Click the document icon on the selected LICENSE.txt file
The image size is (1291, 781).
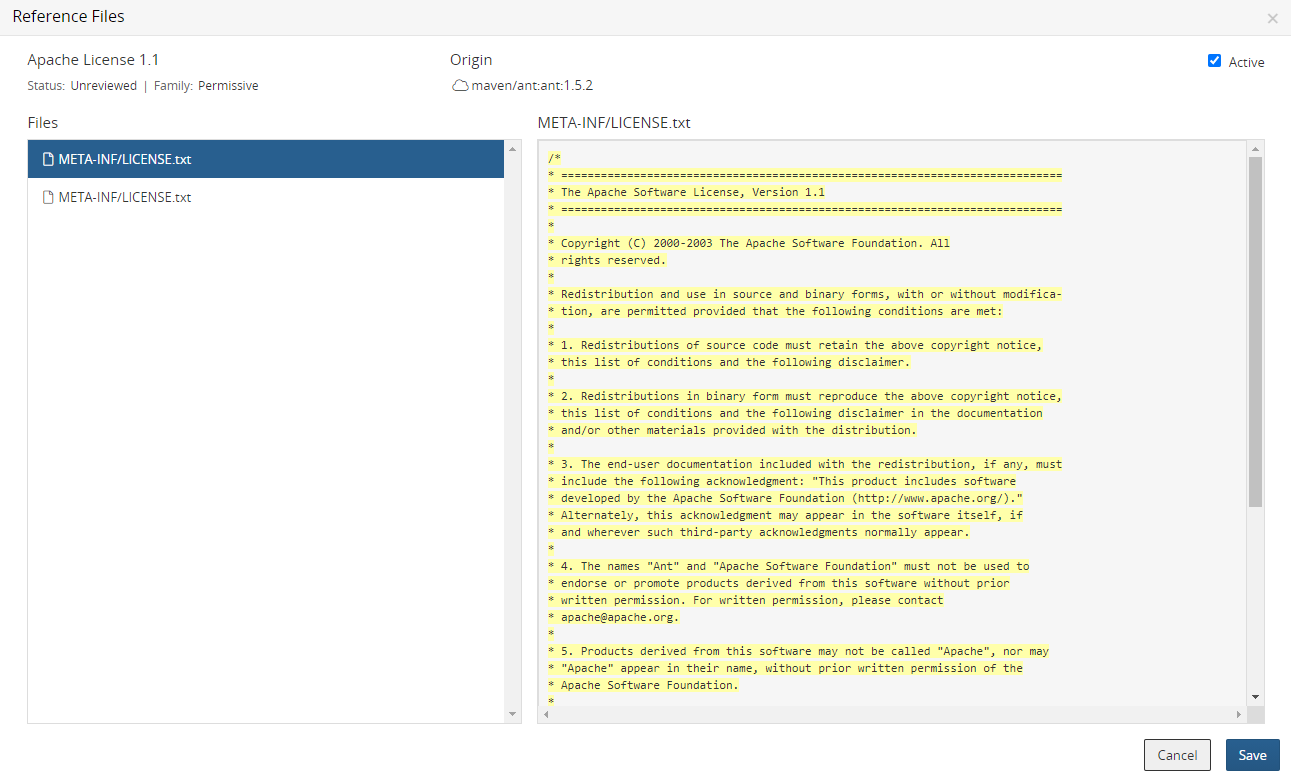pyautogui.click(x=47, y=158)
